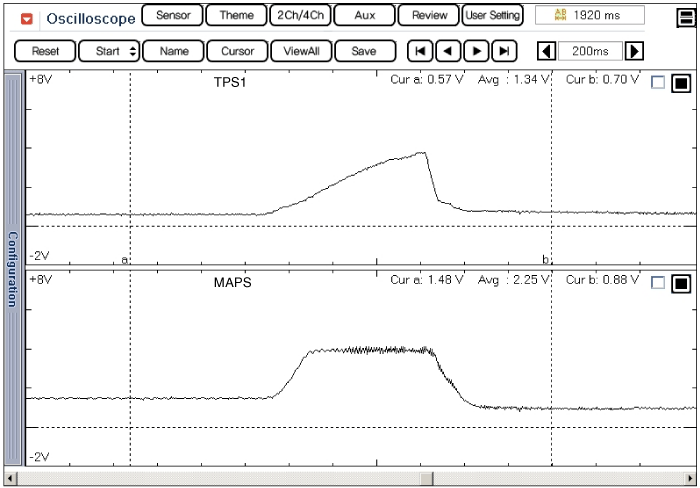700x488 pixels.
Task: Step forward one frame
Action: tap(477, 51)
